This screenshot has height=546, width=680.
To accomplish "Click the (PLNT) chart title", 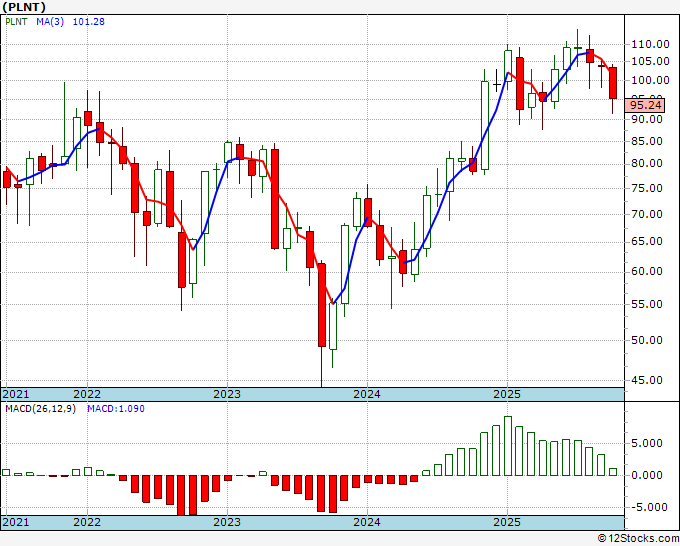I will pyautogui.click(x=24, y=7).
